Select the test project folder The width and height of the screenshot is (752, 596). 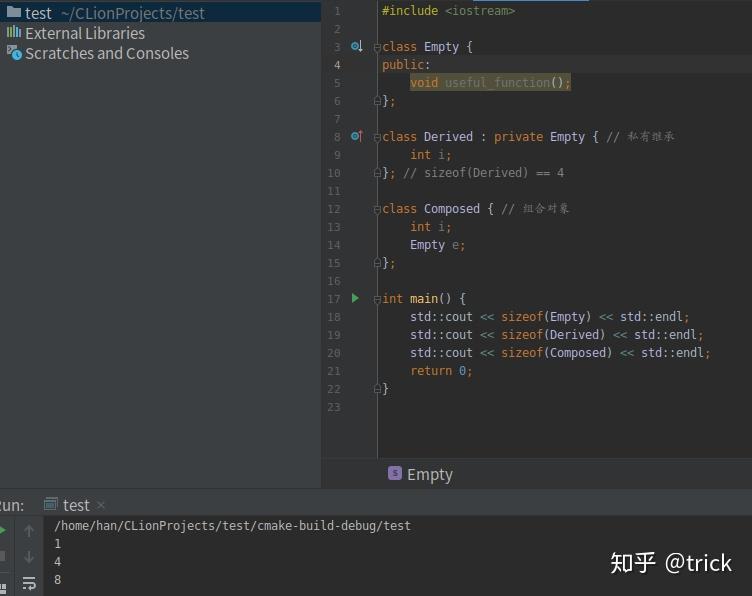pos(160,13)
